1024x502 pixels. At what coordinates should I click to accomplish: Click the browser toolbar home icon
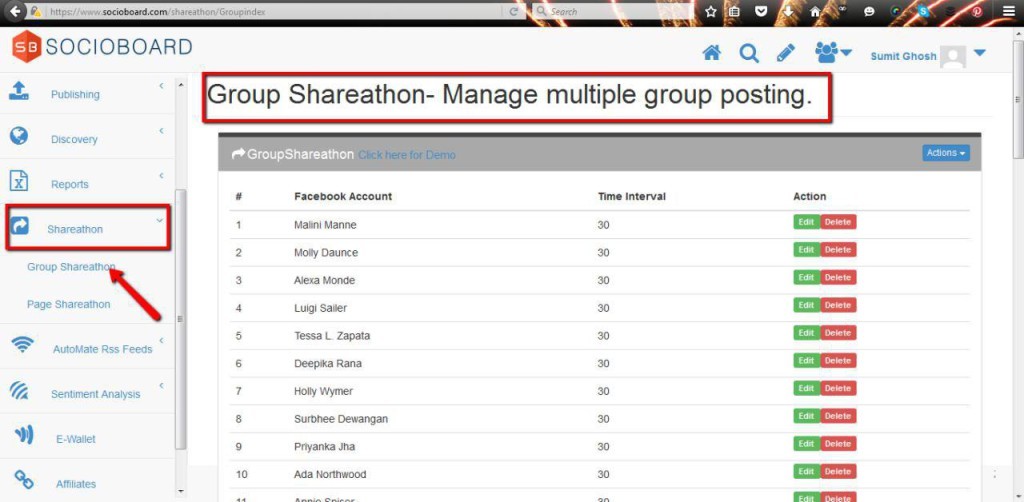814,12
